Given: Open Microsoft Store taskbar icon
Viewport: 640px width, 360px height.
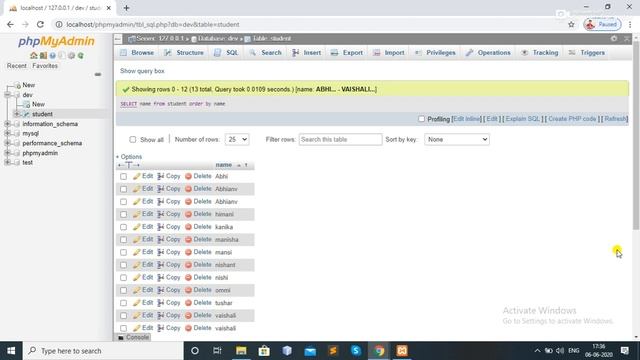Looking at the screenshot, I should point(264,351).
